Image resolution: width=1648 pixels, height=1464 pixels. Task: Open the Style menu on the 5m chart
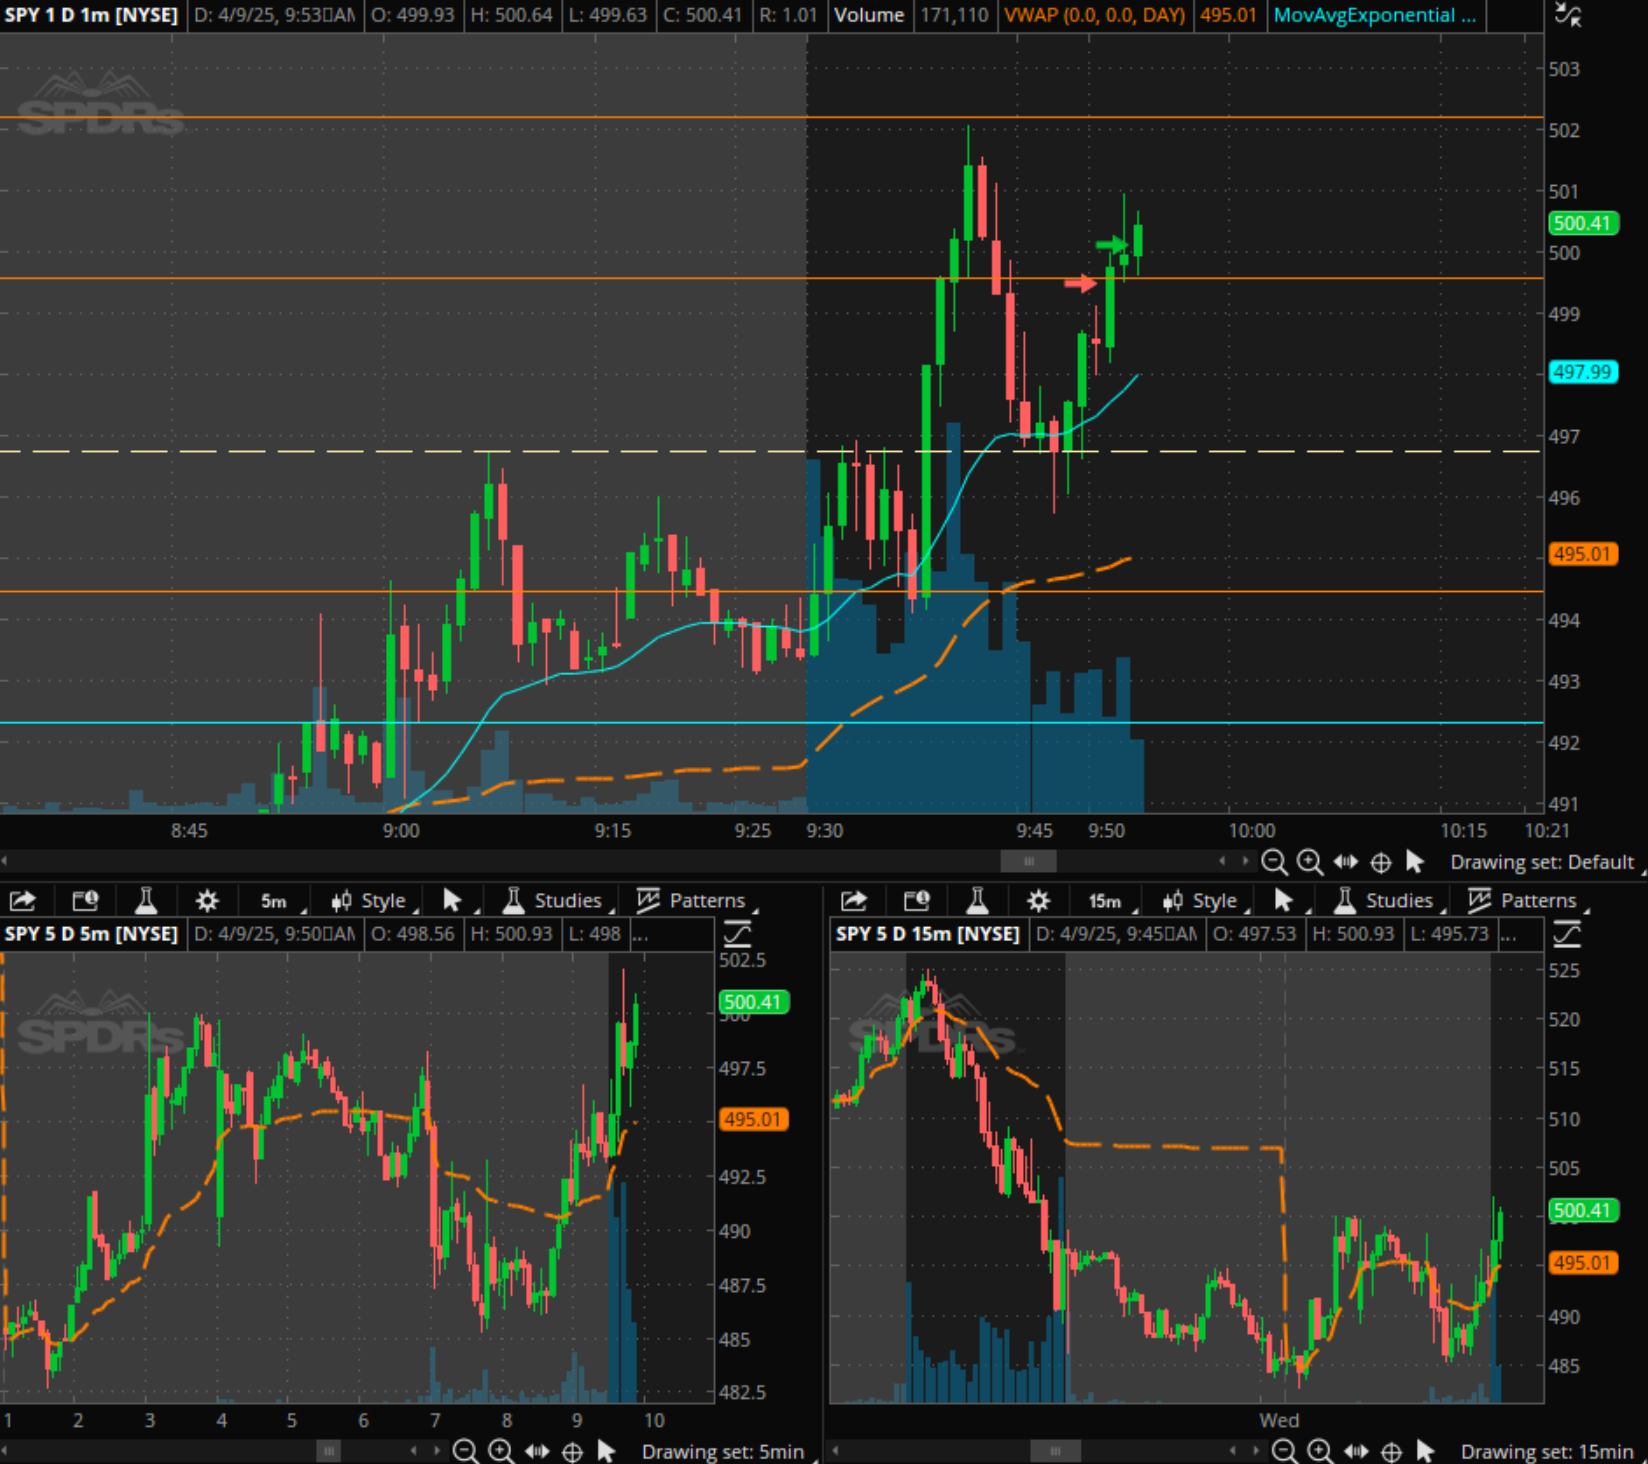(372, 901)
